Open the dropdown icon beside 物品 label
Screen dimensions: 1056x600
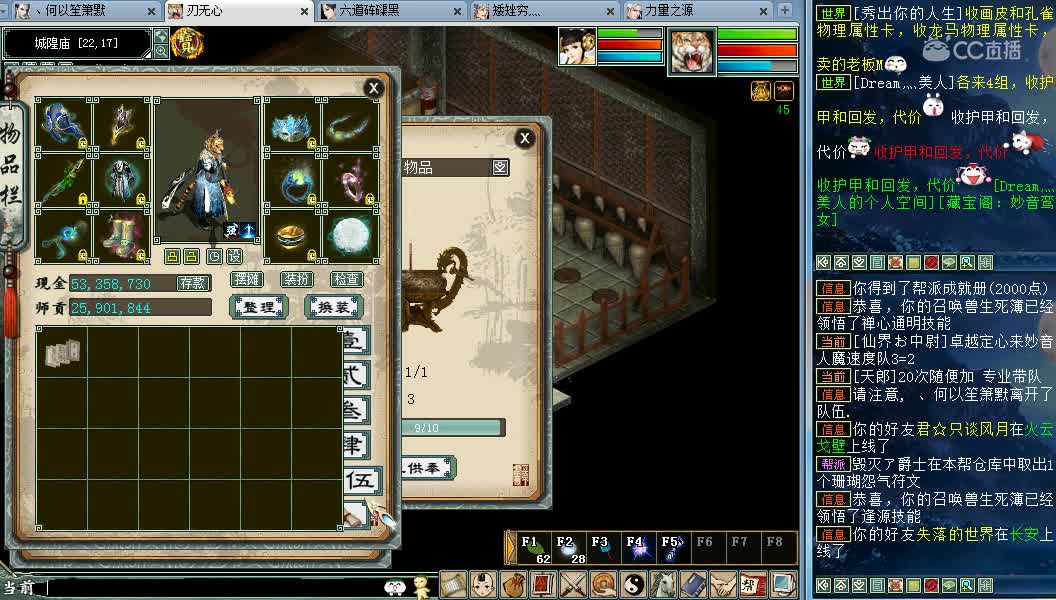pos(500,167)
